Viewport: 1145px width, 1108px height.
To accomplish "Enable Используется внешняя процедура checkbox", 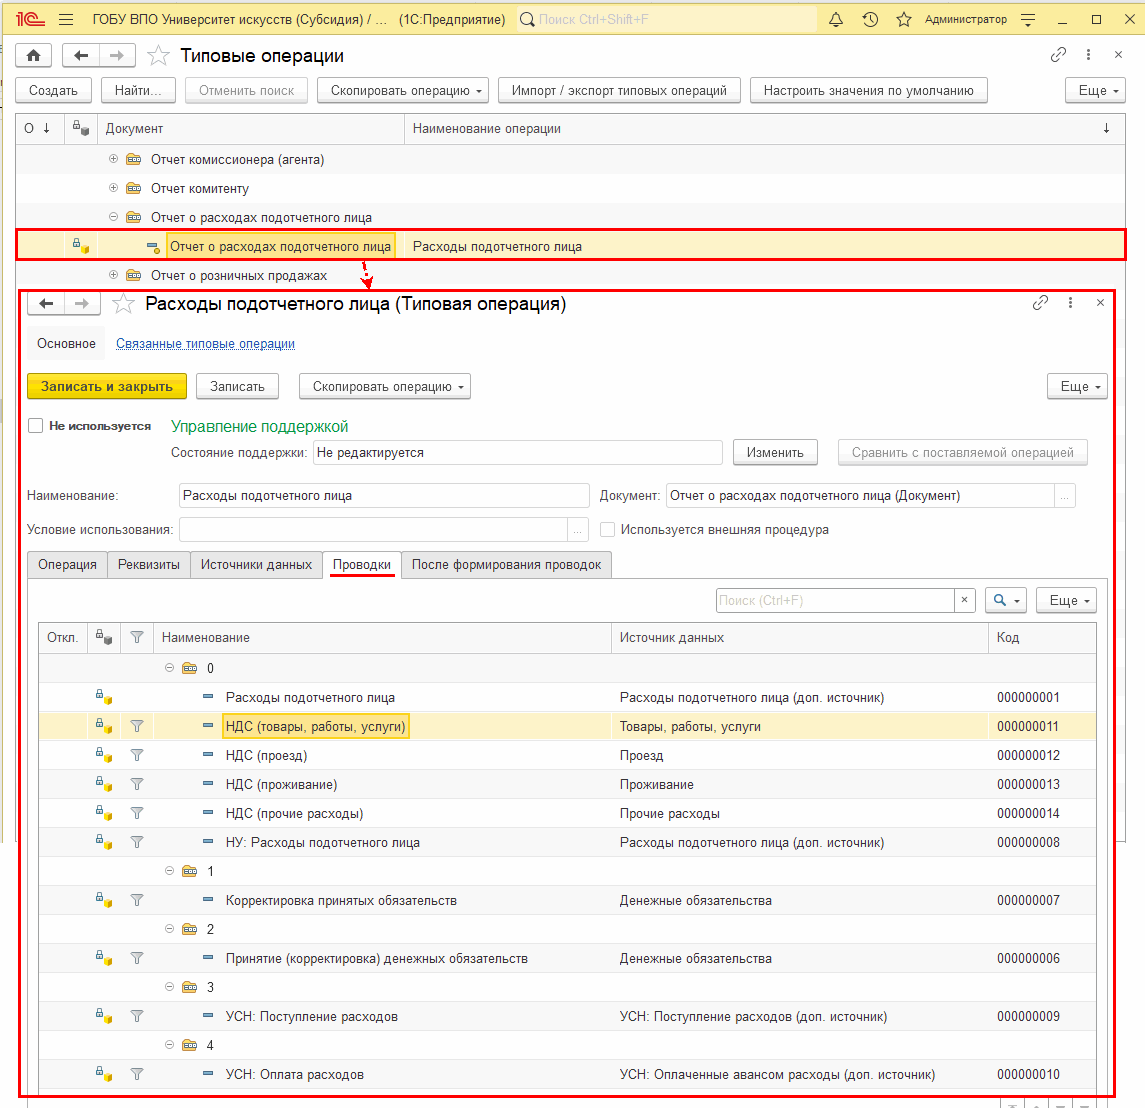I will [608, 530].
